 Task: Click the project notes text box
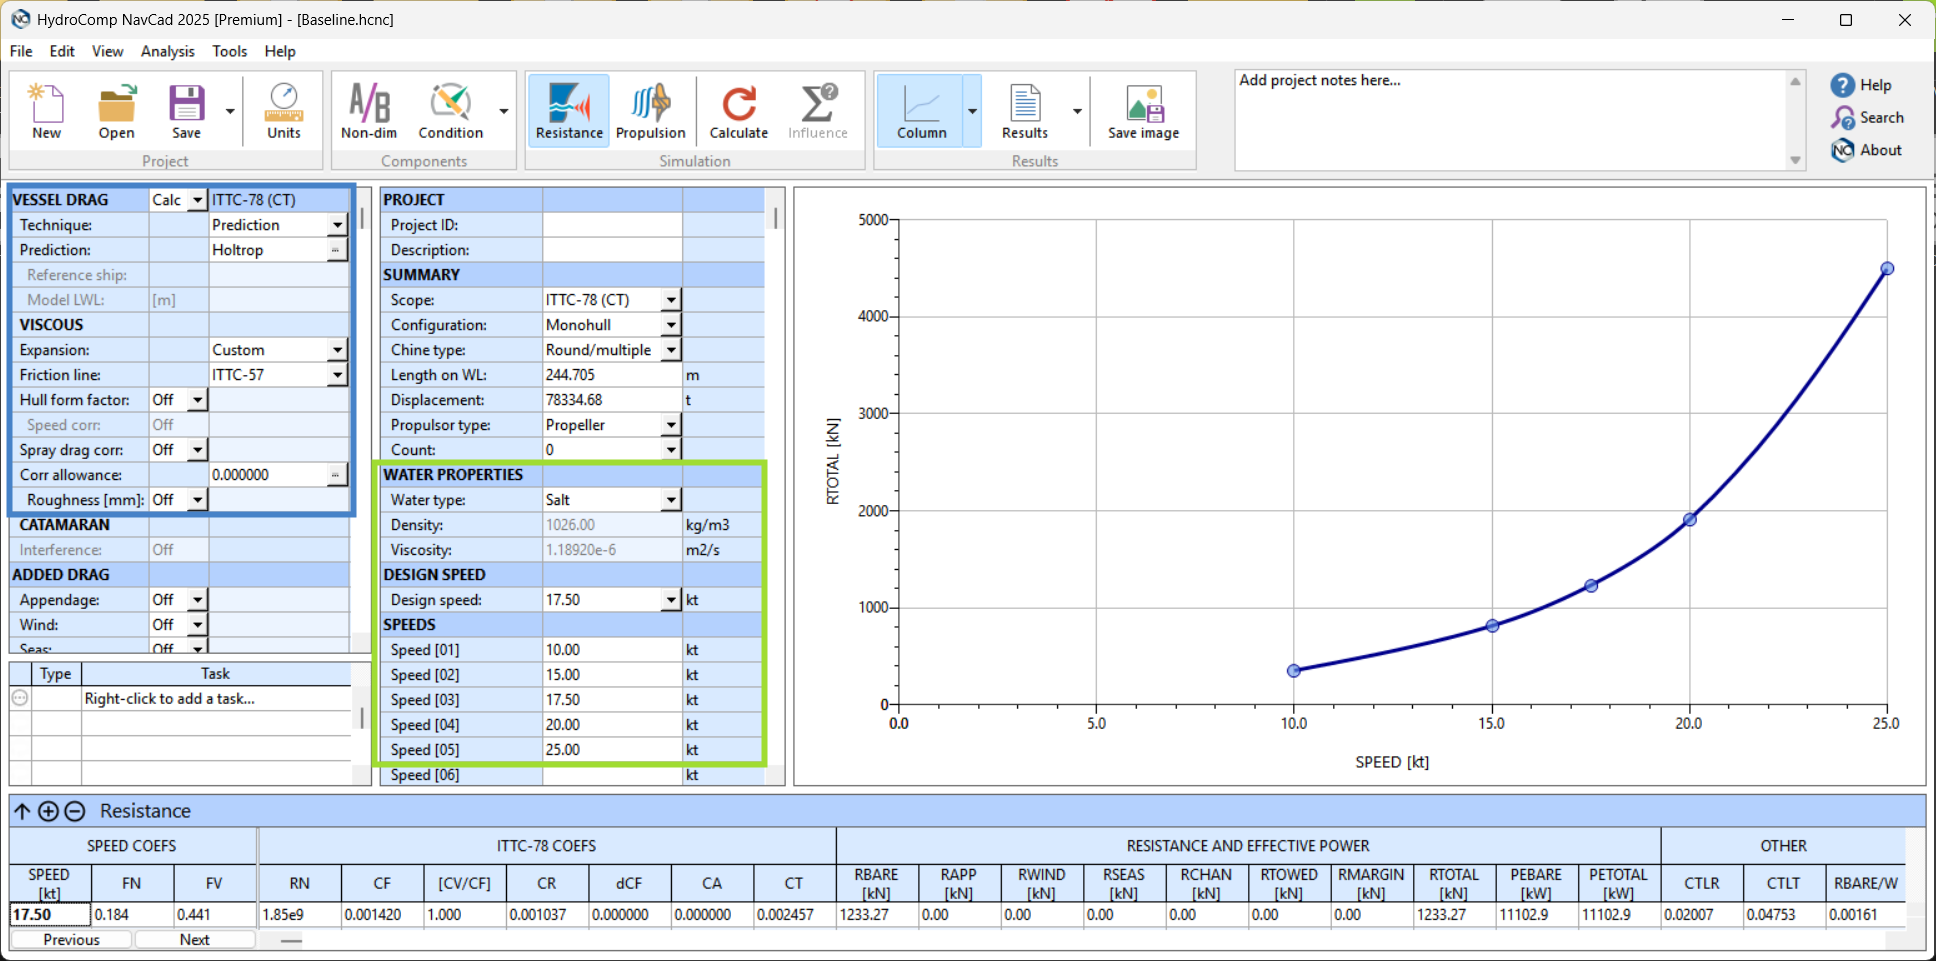pos(1510,120)
